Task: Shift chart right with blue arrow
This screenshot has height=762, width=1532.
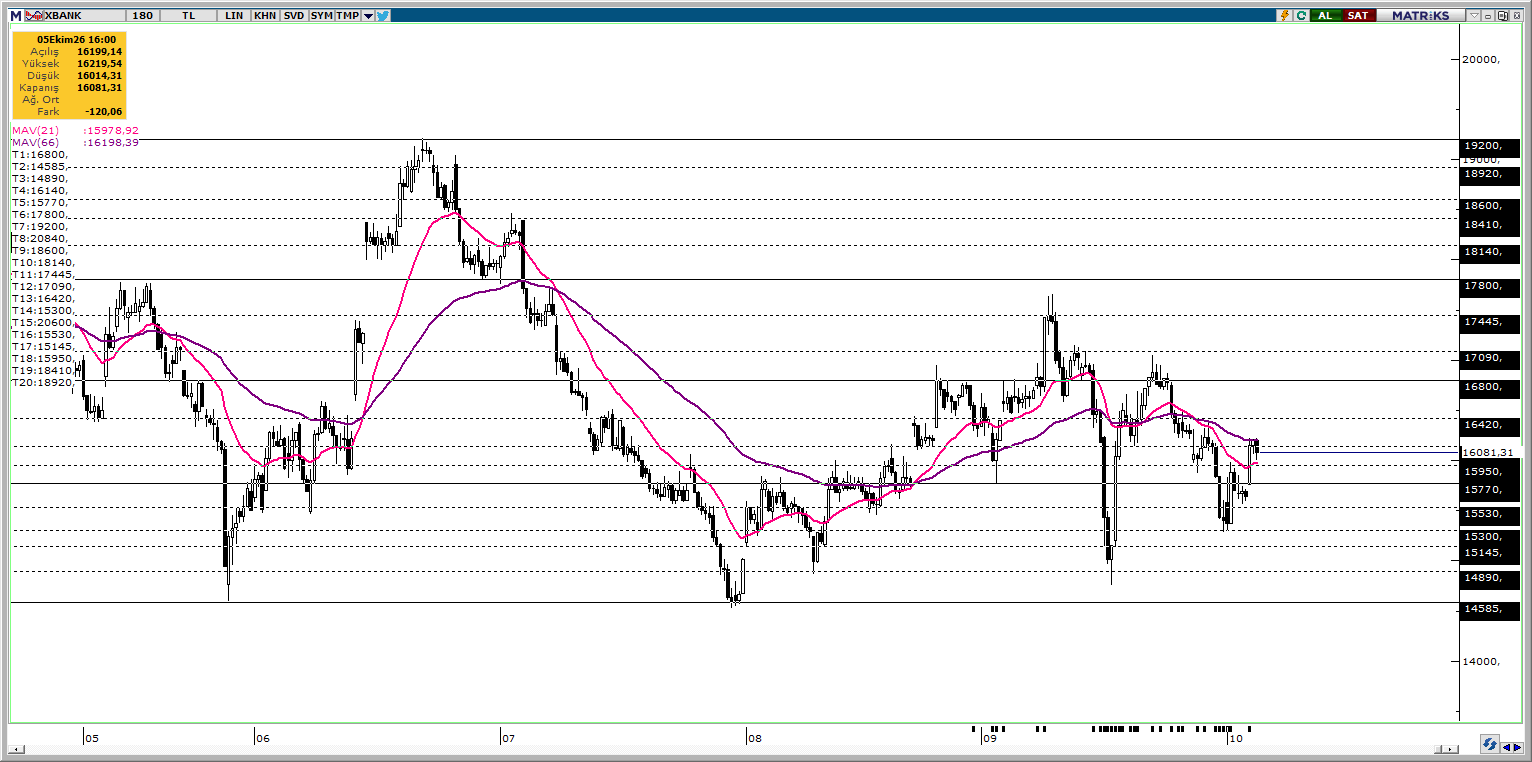Action: tap(1518, 746)
